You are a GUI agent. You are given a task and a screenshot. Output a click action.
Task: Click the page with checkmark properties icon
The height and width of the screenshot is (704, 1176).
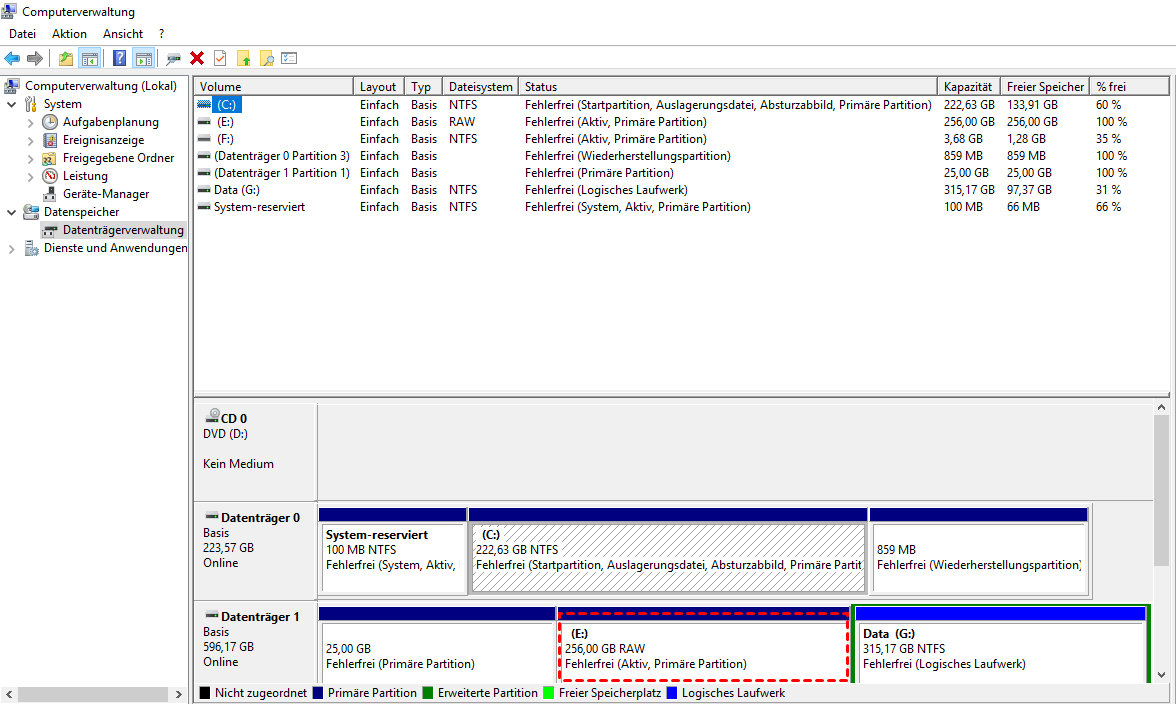coord(220,59)
